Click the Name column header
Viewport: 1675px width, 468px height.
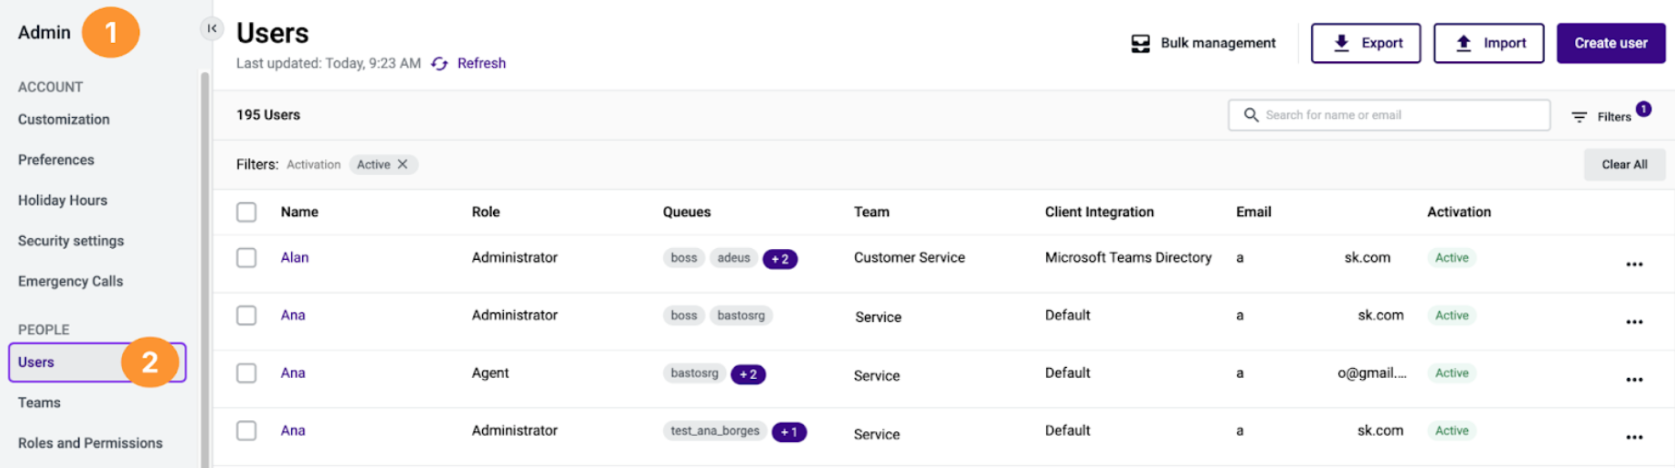(299, 212)
